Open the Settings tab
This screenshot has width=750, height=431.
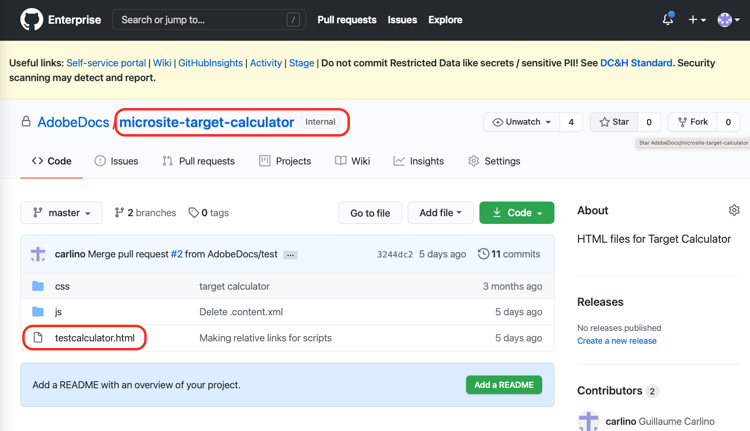tap(493, 161)
